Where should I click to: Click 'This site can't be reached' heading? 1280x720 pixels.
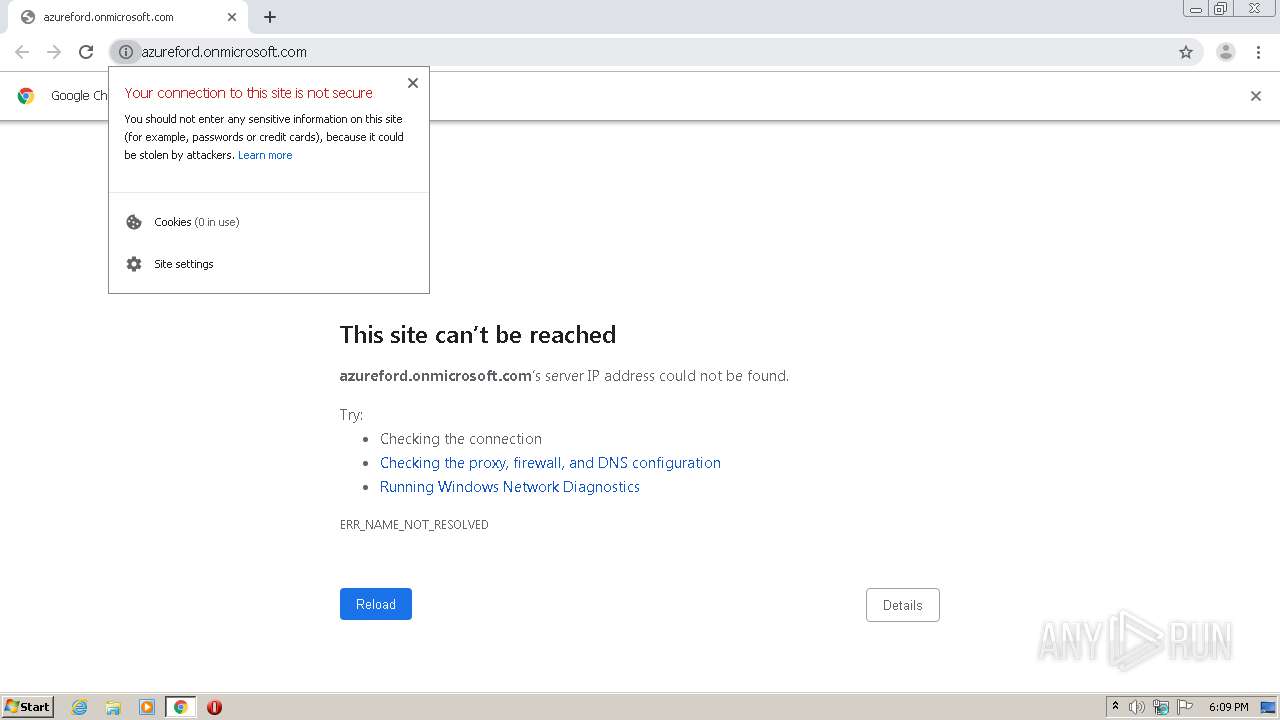tap(478, 334)
